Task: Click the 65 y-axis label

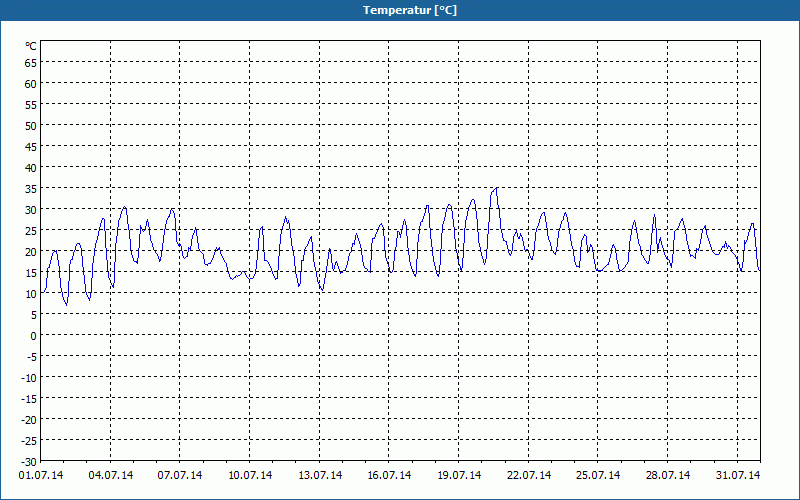Action: point(31,63)
